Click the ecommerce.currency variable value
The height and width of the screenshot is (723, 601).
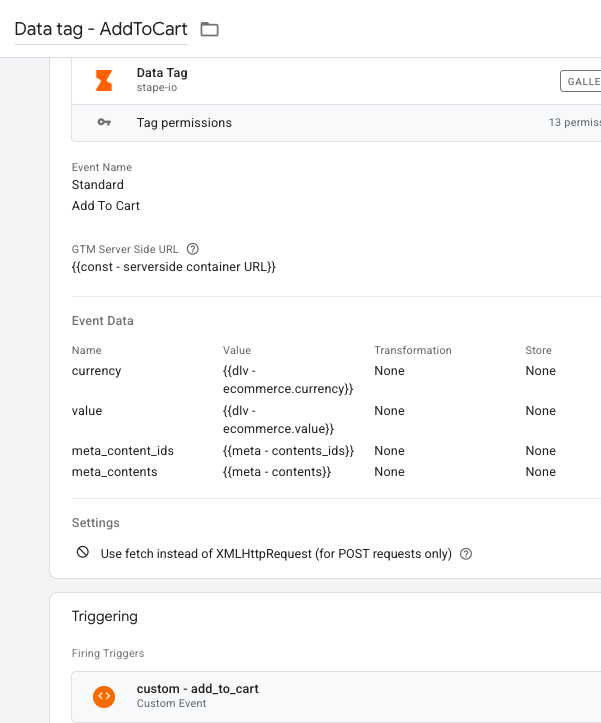[x=288, y=379]
